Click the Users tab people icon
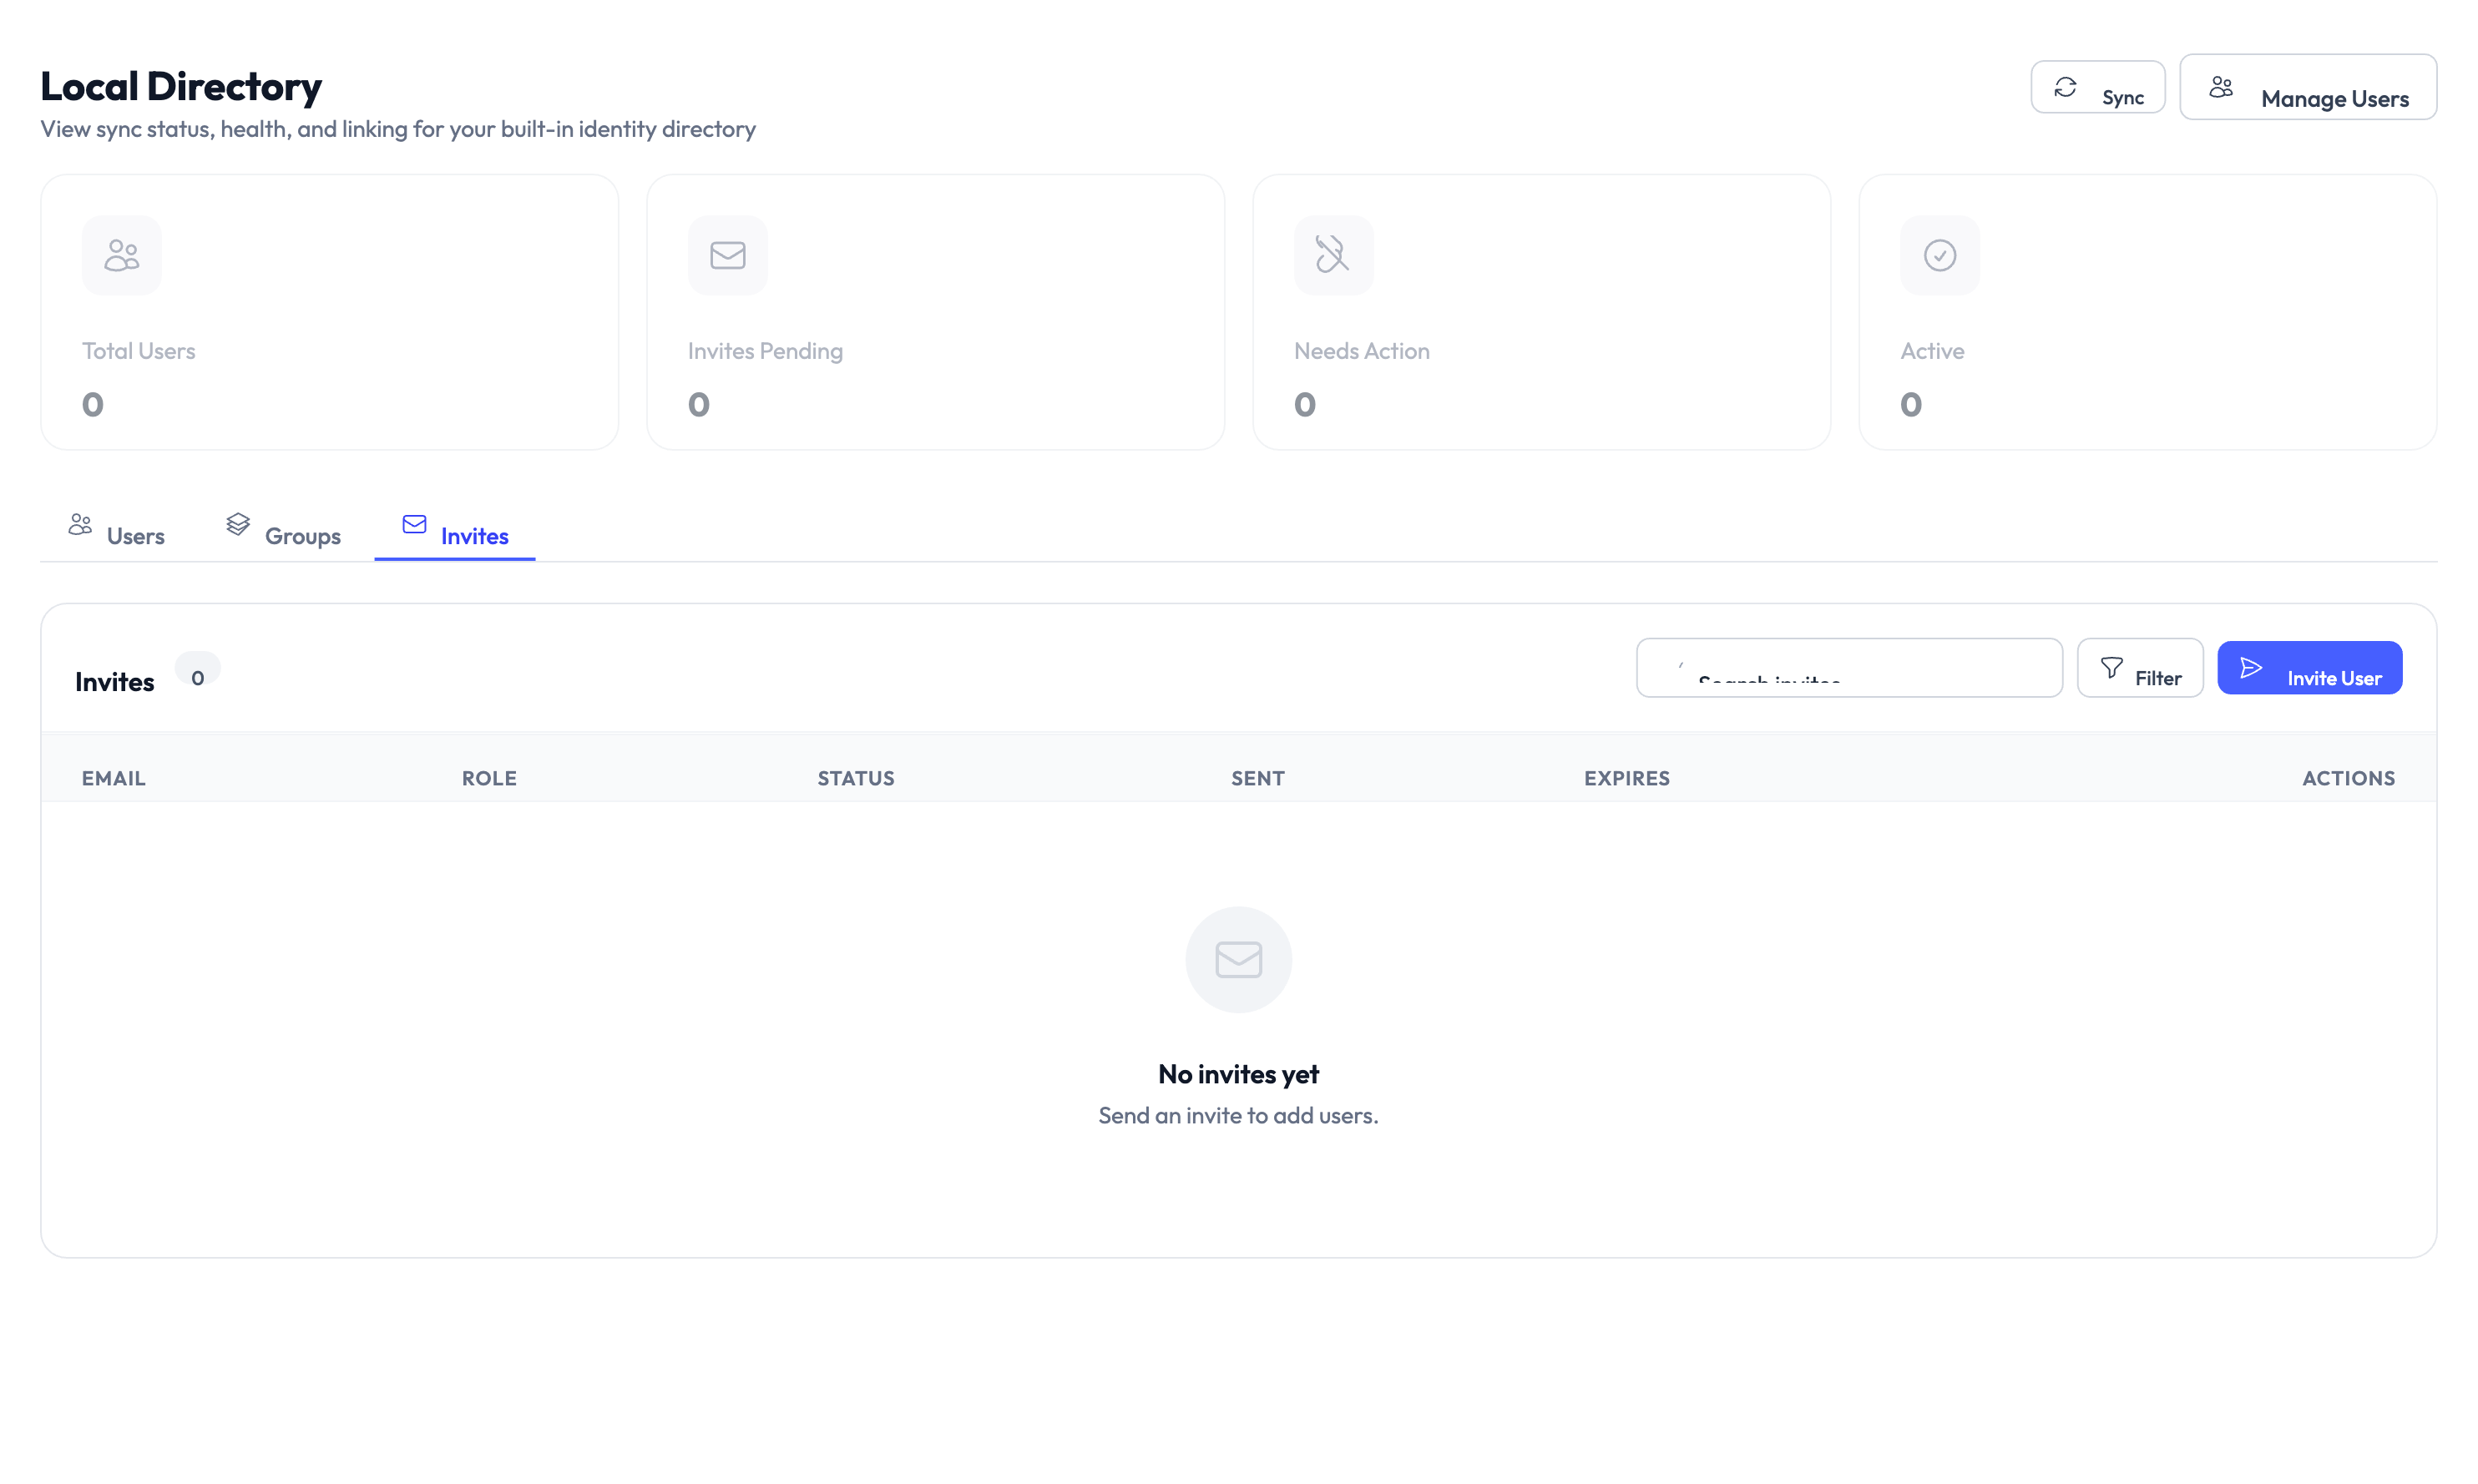Screen dimensions: 2478x1484 click(80, 523)
